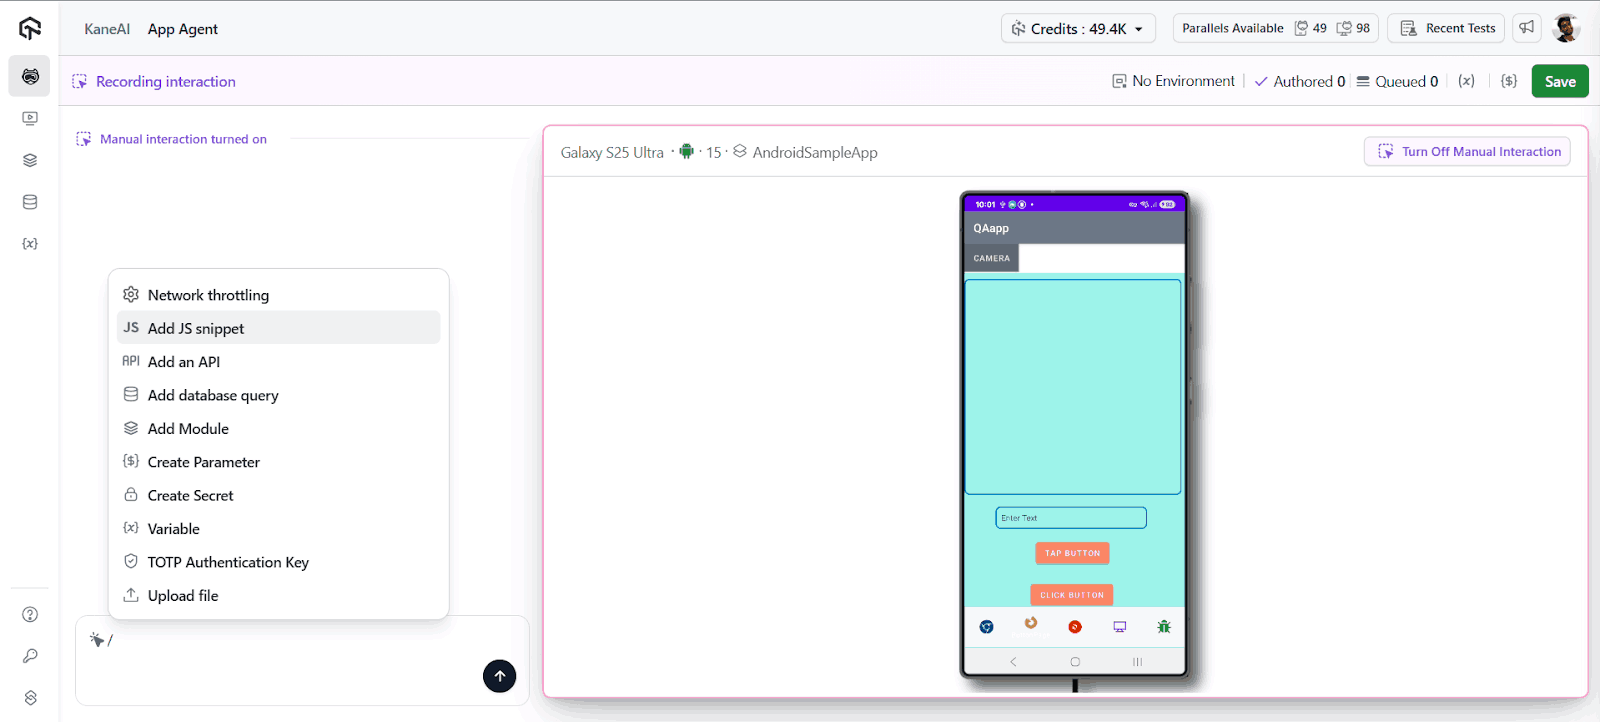Open the No Environment selector
The image size is (1600, 722).
point(1174,81)
